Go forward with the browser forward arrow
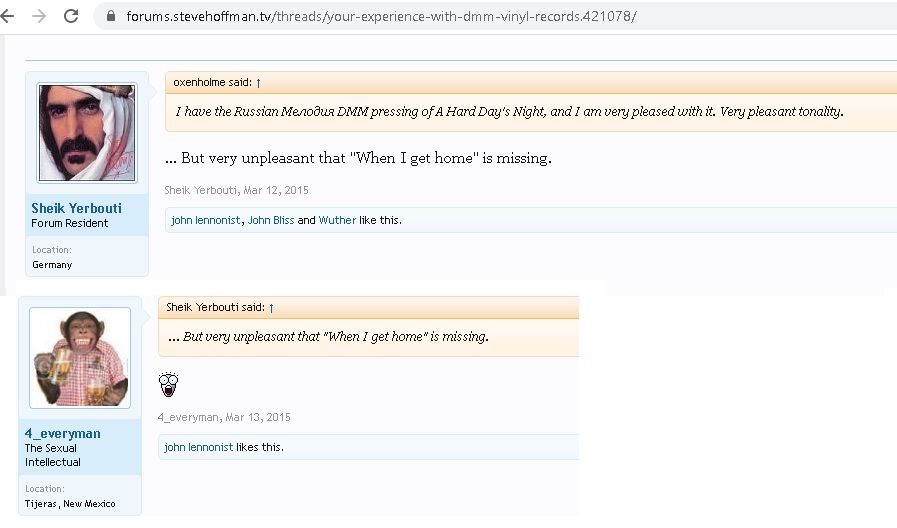Viewport: 897px width, 528px height. coord(39,16)
